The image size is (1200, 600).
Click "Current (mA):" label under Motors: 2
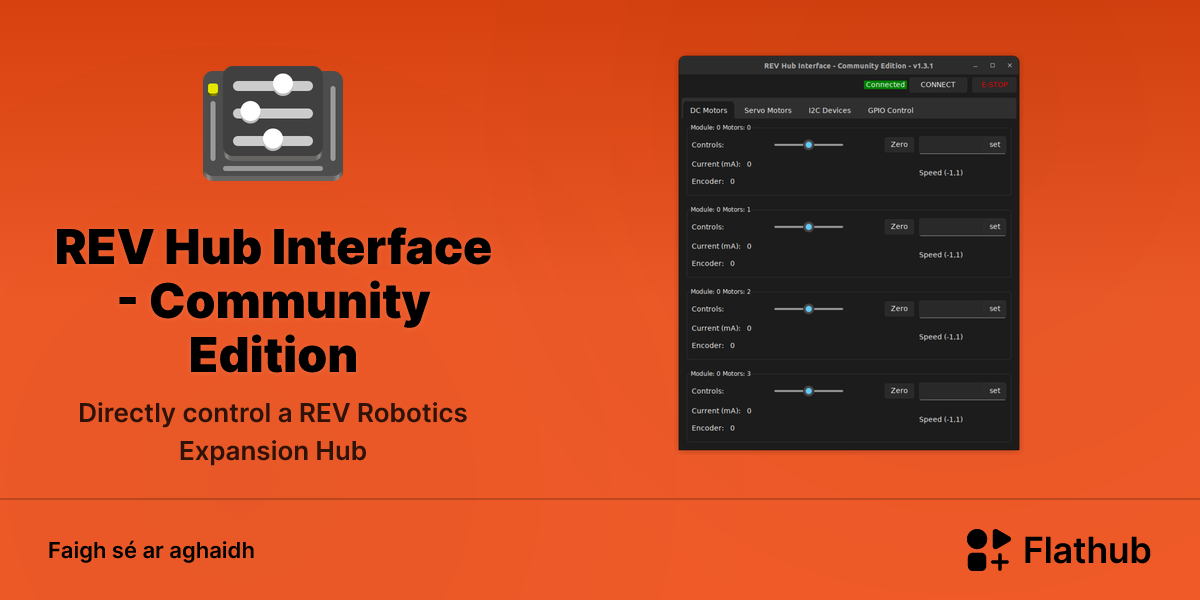[716, 328]
